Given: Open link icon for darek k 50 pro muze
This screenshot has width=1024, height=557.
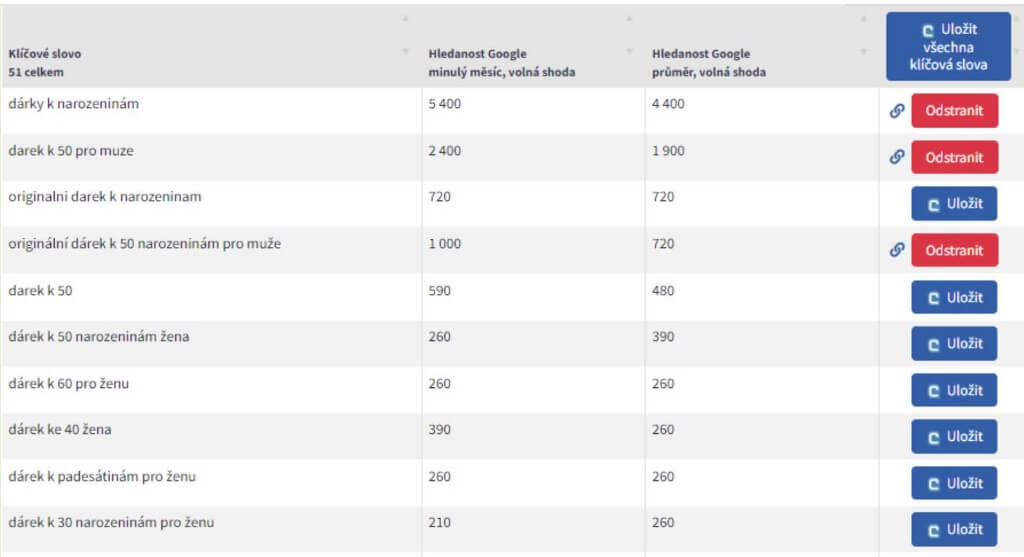Looking at the screenshot, I should tap(897, 157).
